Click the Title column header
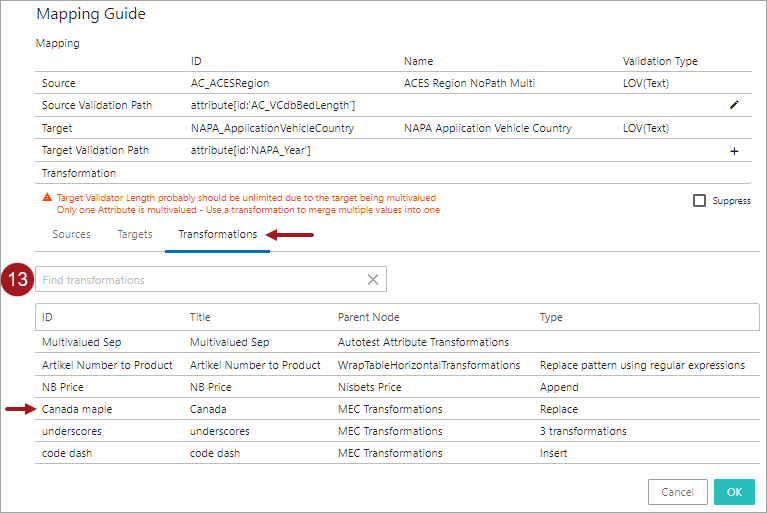767x513 pixels. click(x=202, y=317)
